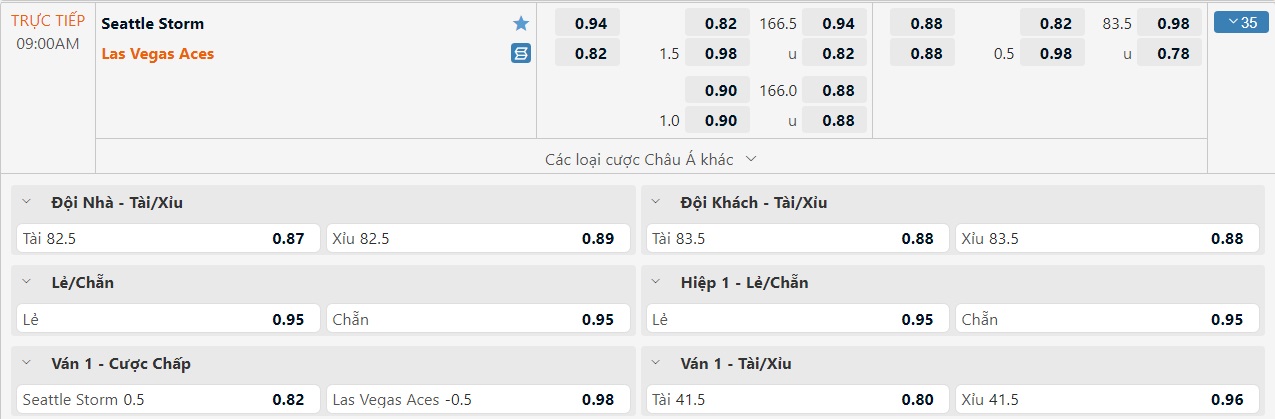Select Tài 82.5 at odds 0.87
The width and height of the screenshot is (1275, 419).
tap(166, 239)
